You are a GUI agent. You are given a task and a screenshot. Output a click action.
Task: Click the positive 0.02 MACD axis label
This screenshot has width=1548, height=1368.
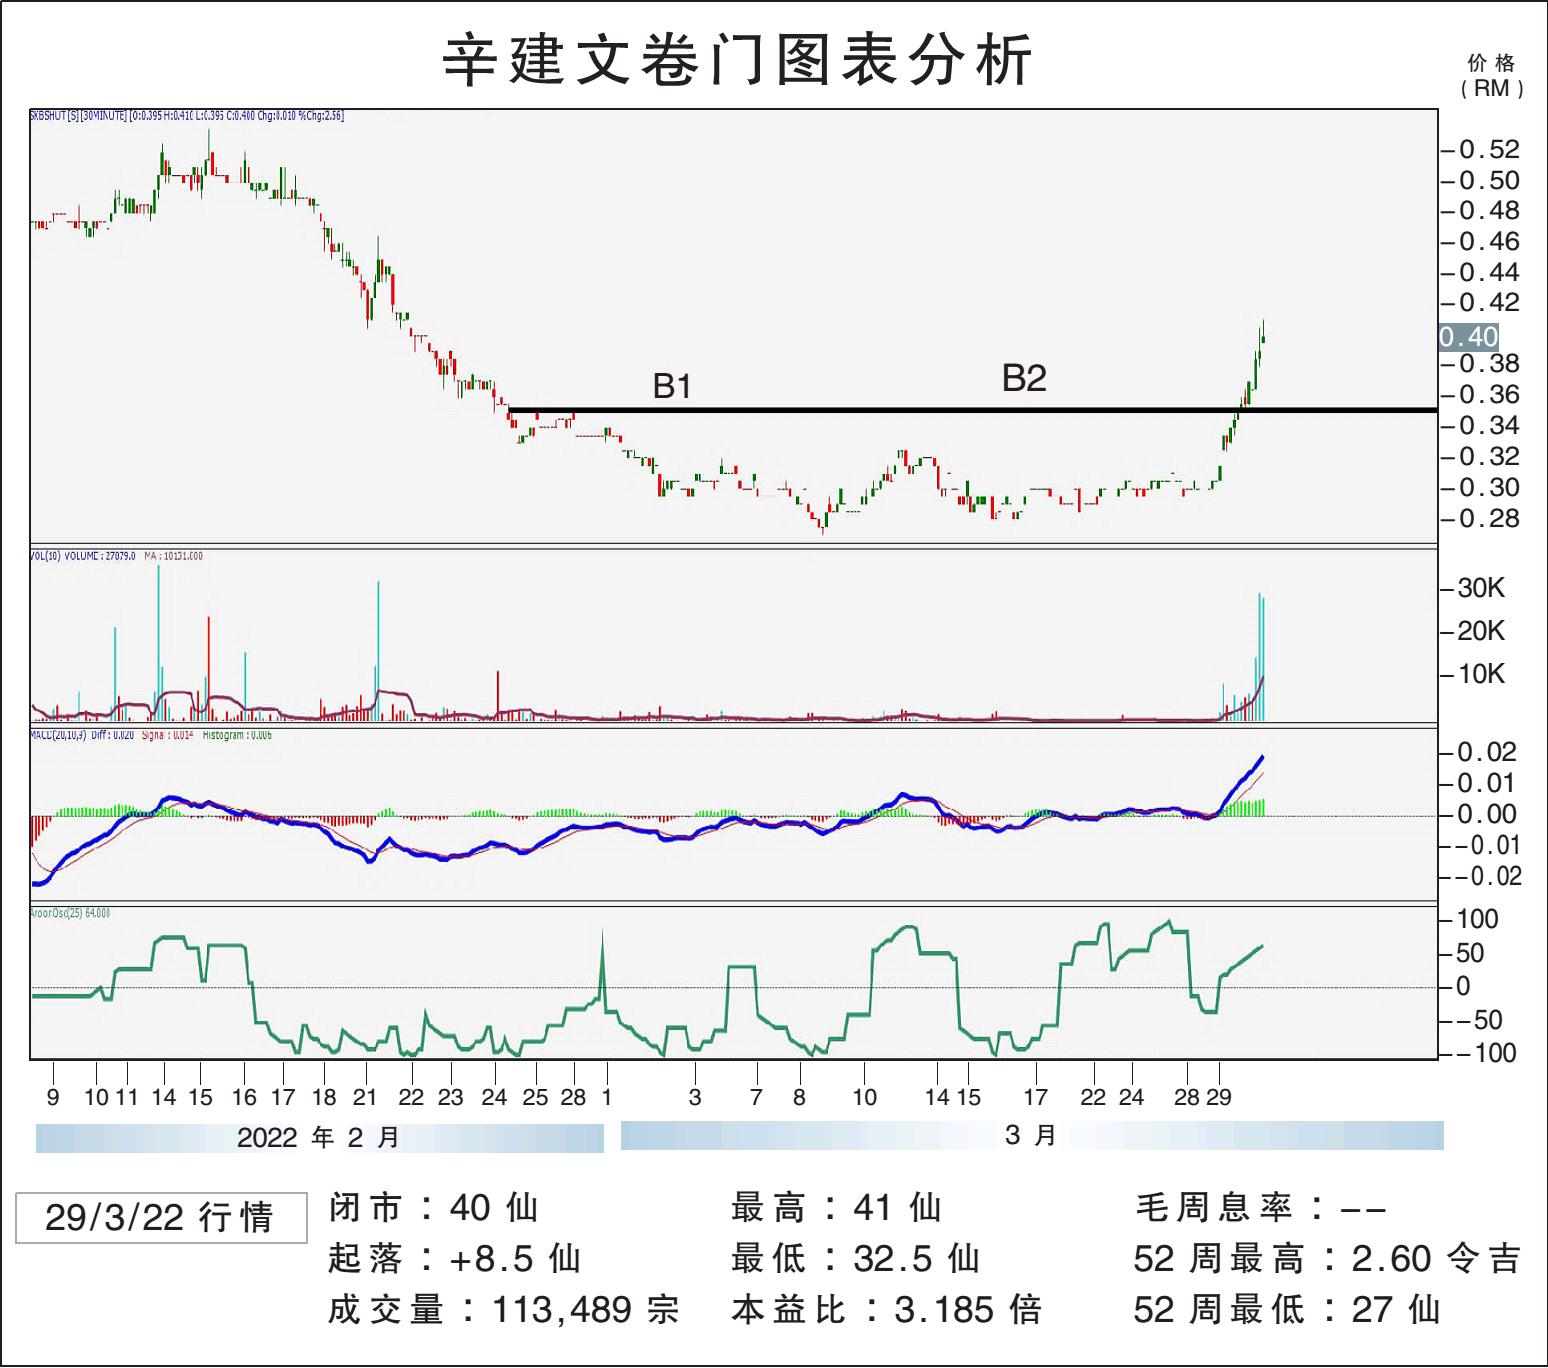click(x=1487, y=752)
